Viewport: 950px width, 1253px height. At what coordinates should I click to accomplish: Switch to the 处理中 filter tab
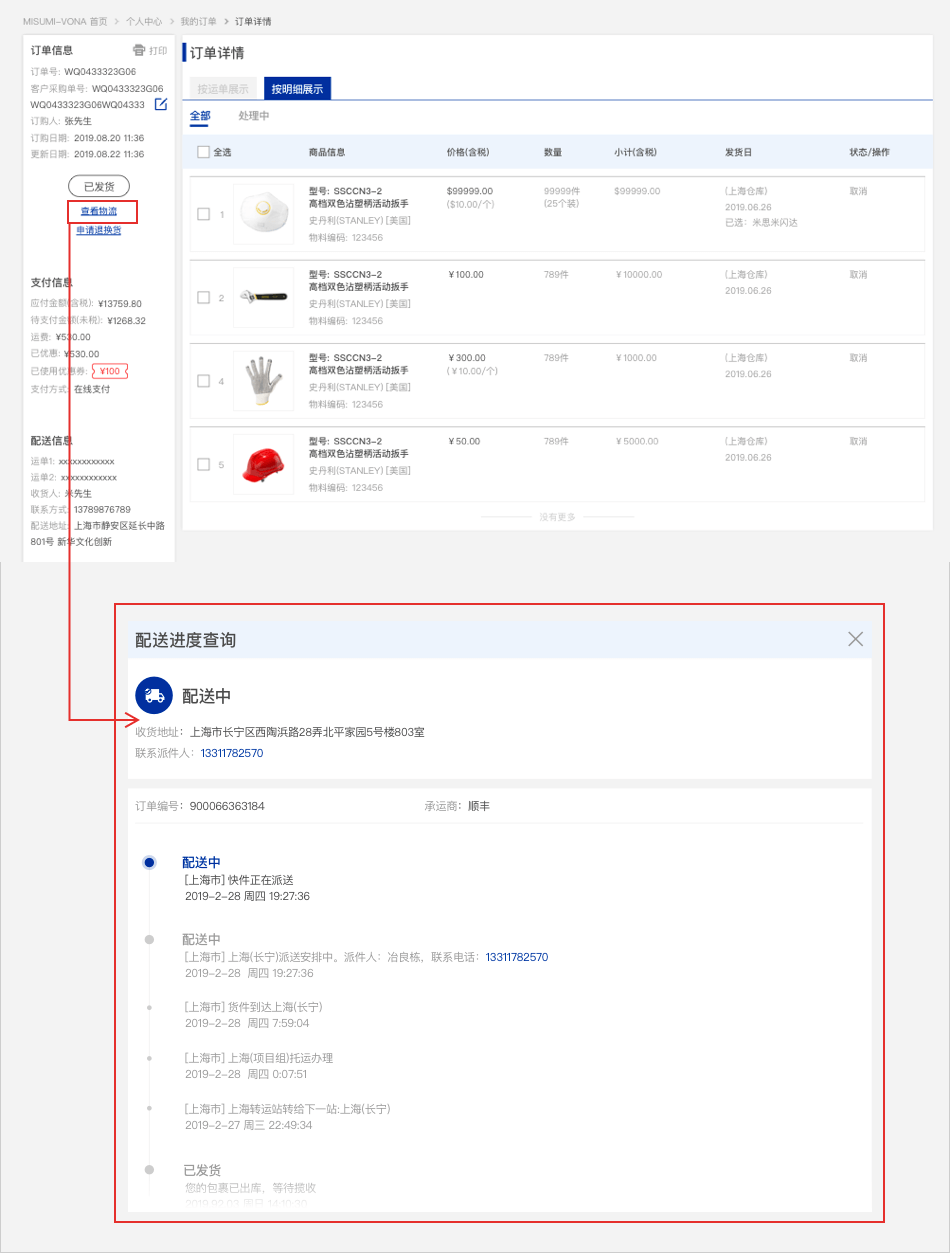click(254, 117)
